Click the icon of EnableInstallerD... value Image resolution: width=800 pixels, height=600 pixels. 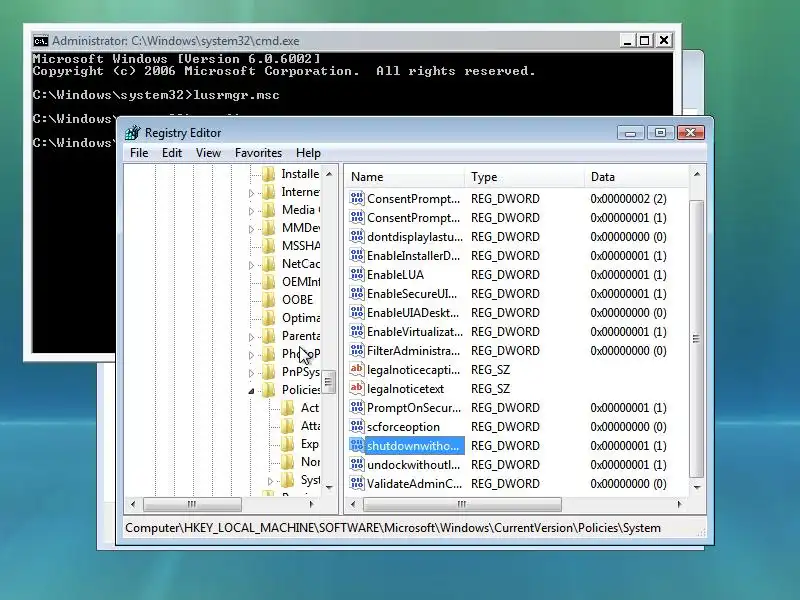357,256
